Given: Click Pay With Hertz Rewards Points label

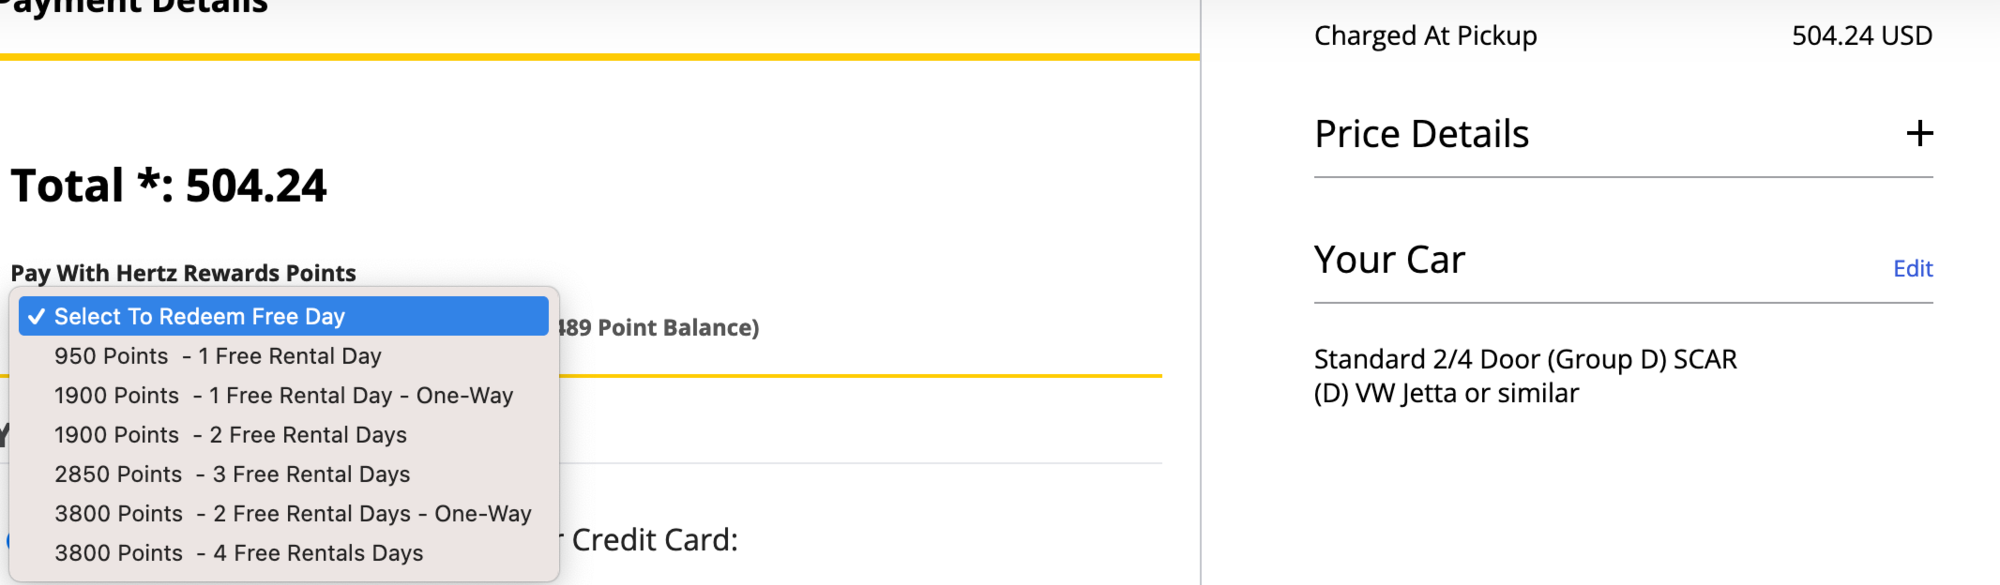Looking at the screenshot, I should click(x=183, y=273).
